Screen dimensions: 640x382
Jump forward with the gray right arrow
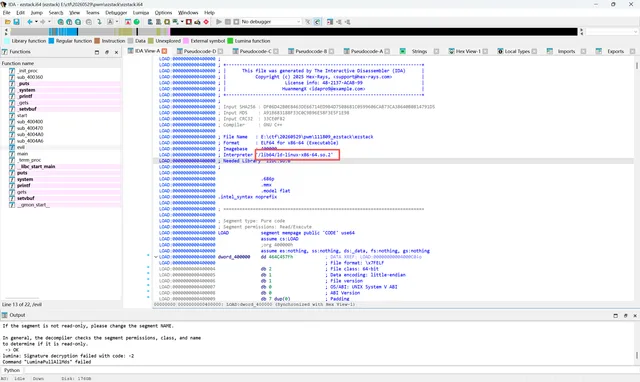point(42,22)
